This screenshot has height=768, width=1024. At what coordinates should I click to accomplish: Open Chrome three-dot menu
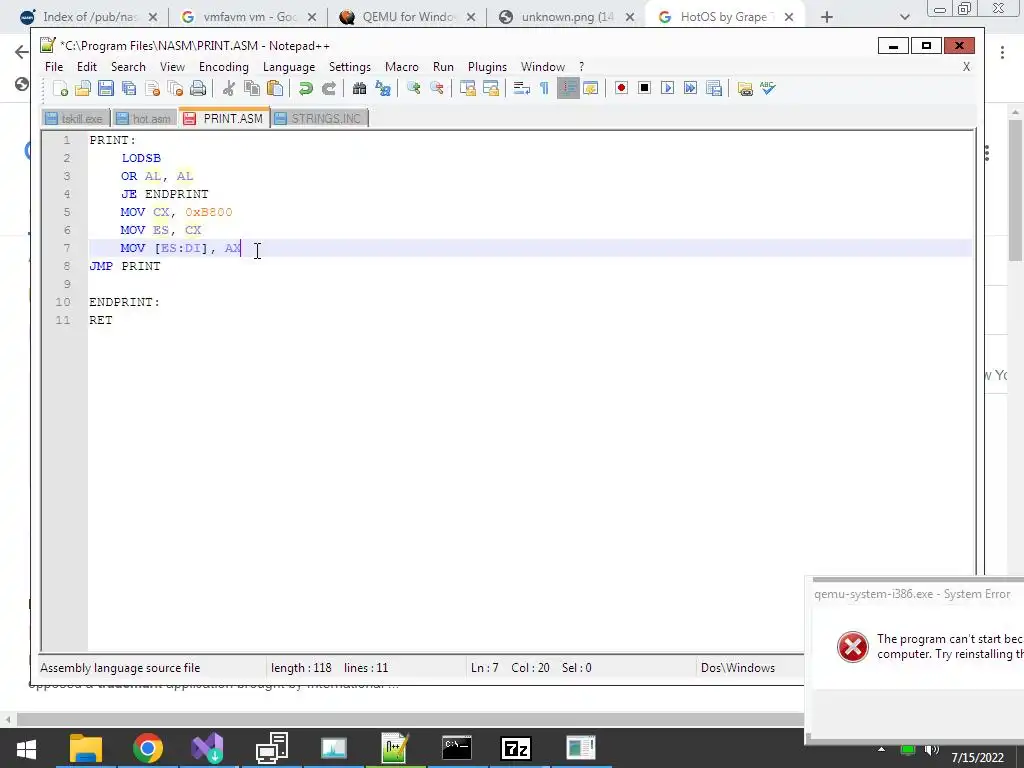click(1002, 52)
